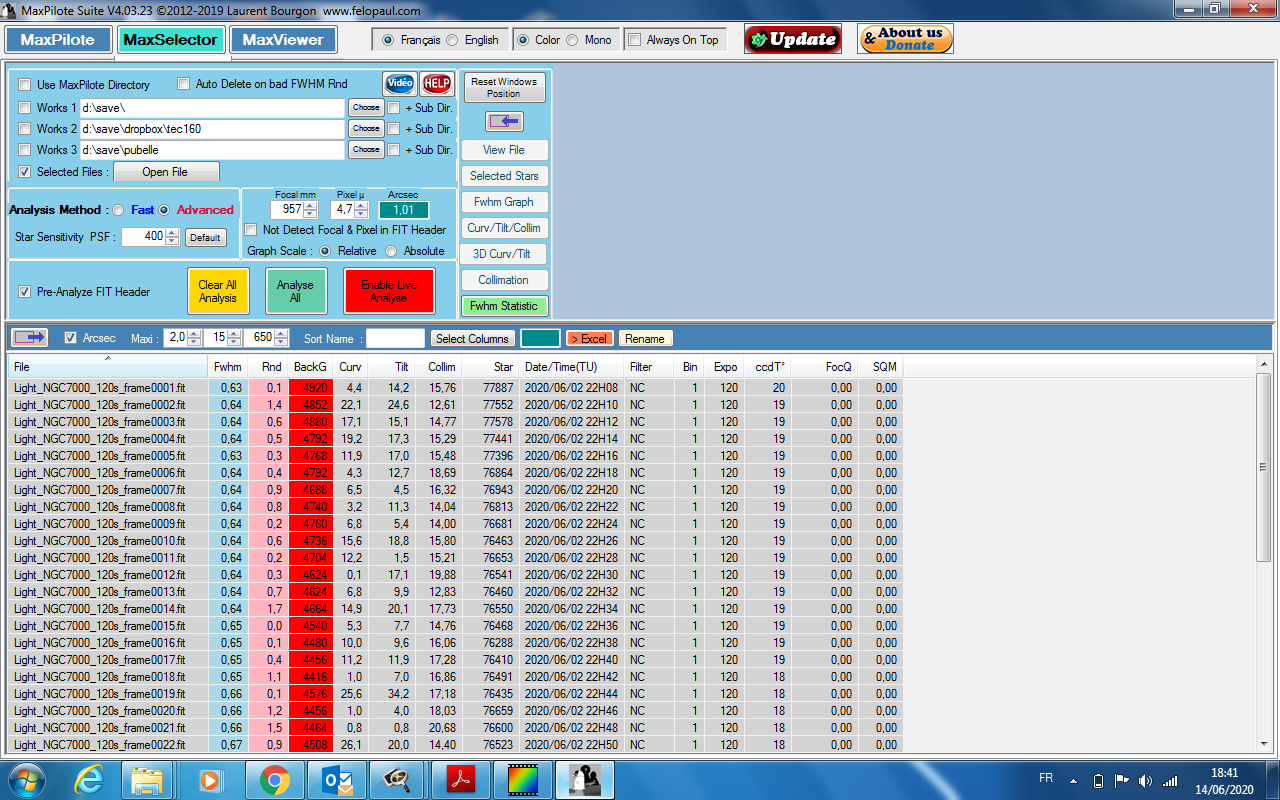Click the red Enable Live Analyse button
Image resolution: width=1280 pixels, height=800 pixels.
(389, 291)
